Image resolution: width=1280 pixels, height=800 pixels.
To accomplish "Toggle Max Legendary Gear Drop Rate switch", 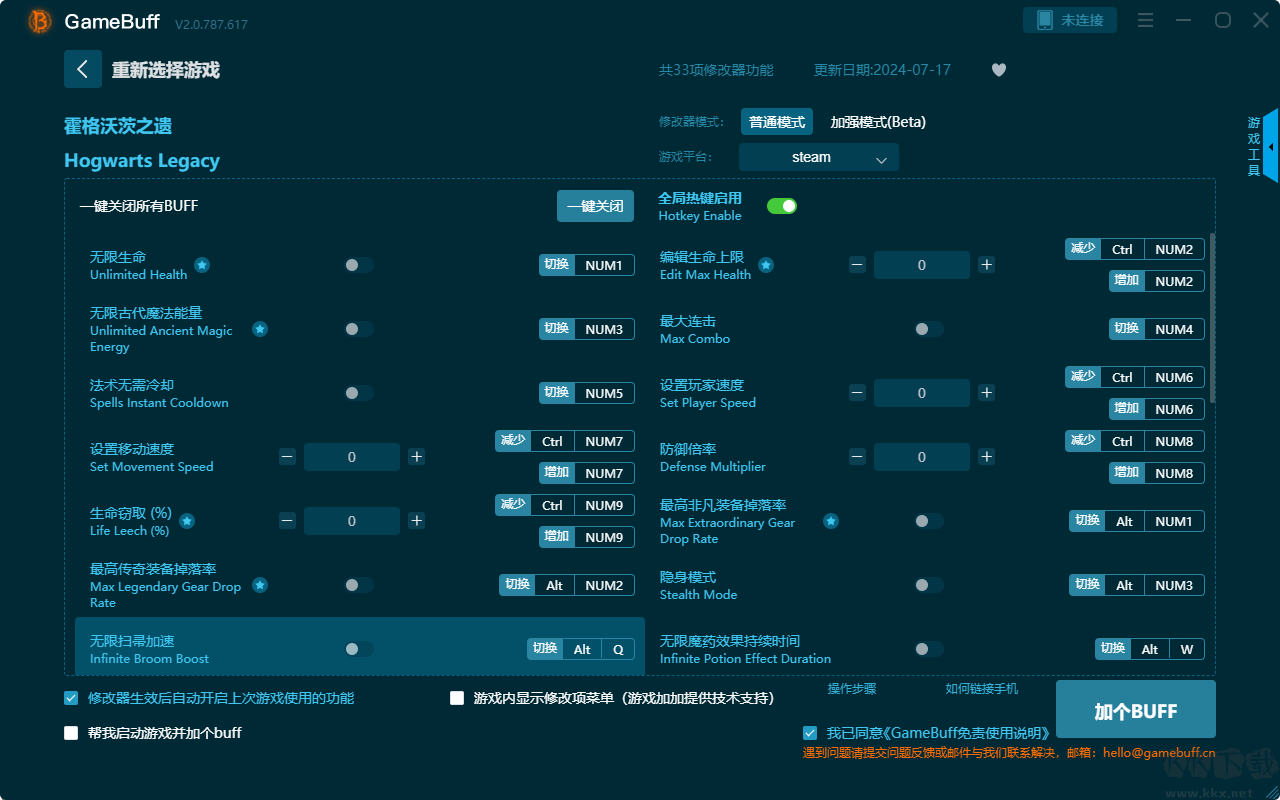I will point(359,585).
